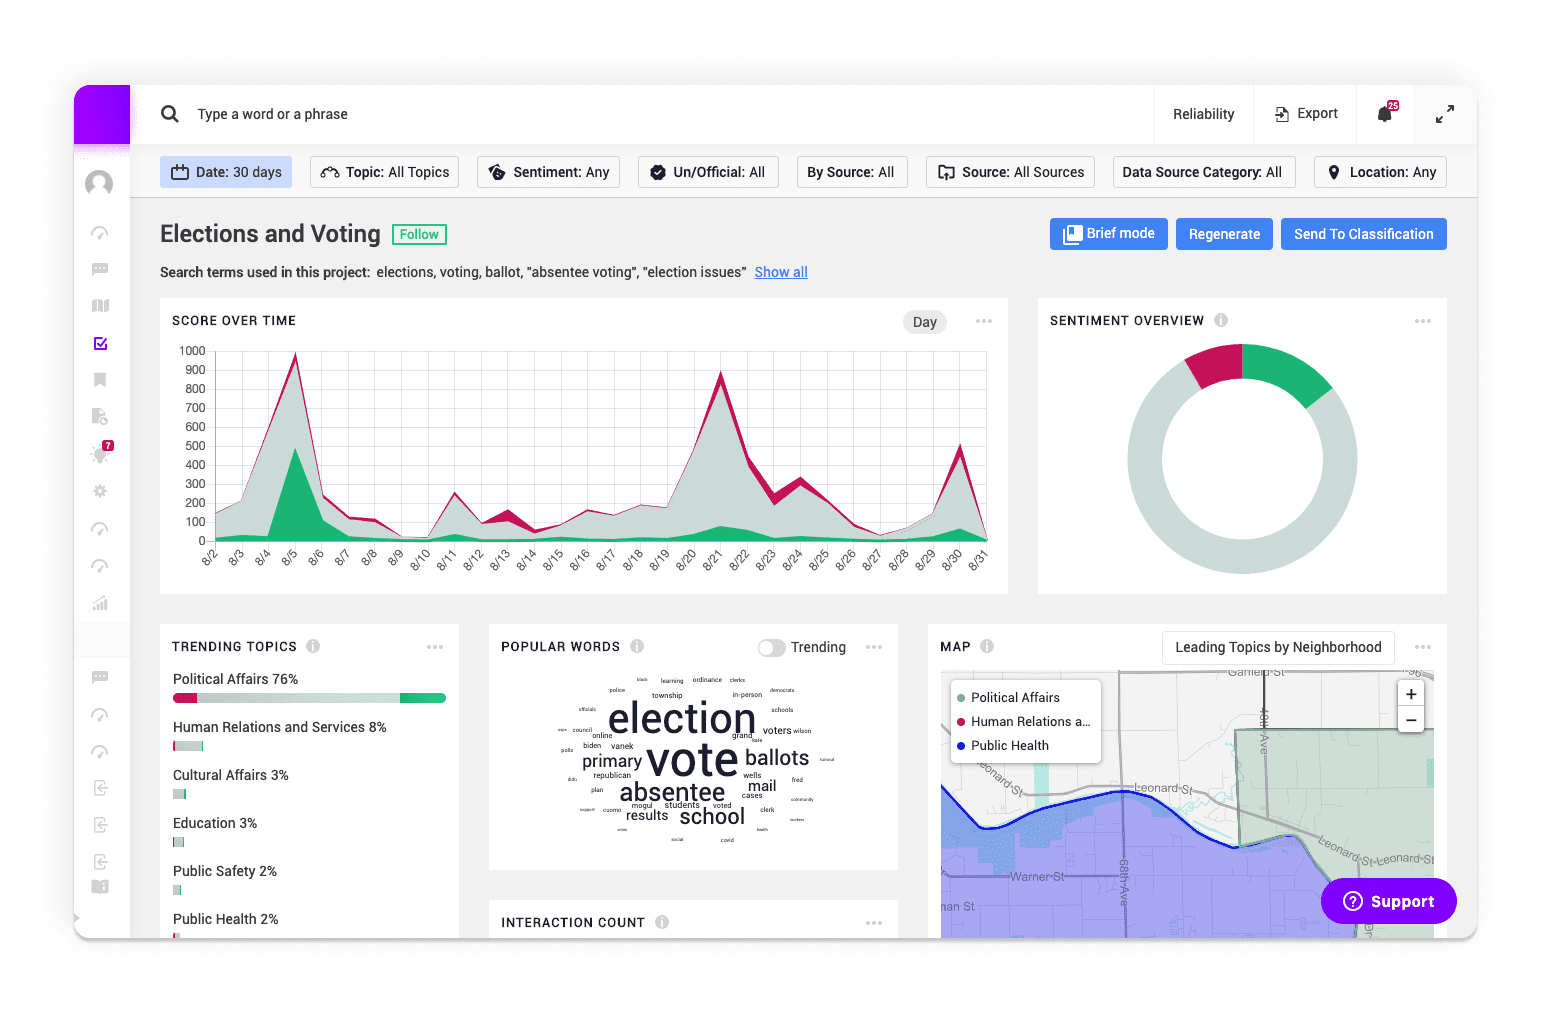
Task: Click the red negative donut segment
Action: 1216,365
